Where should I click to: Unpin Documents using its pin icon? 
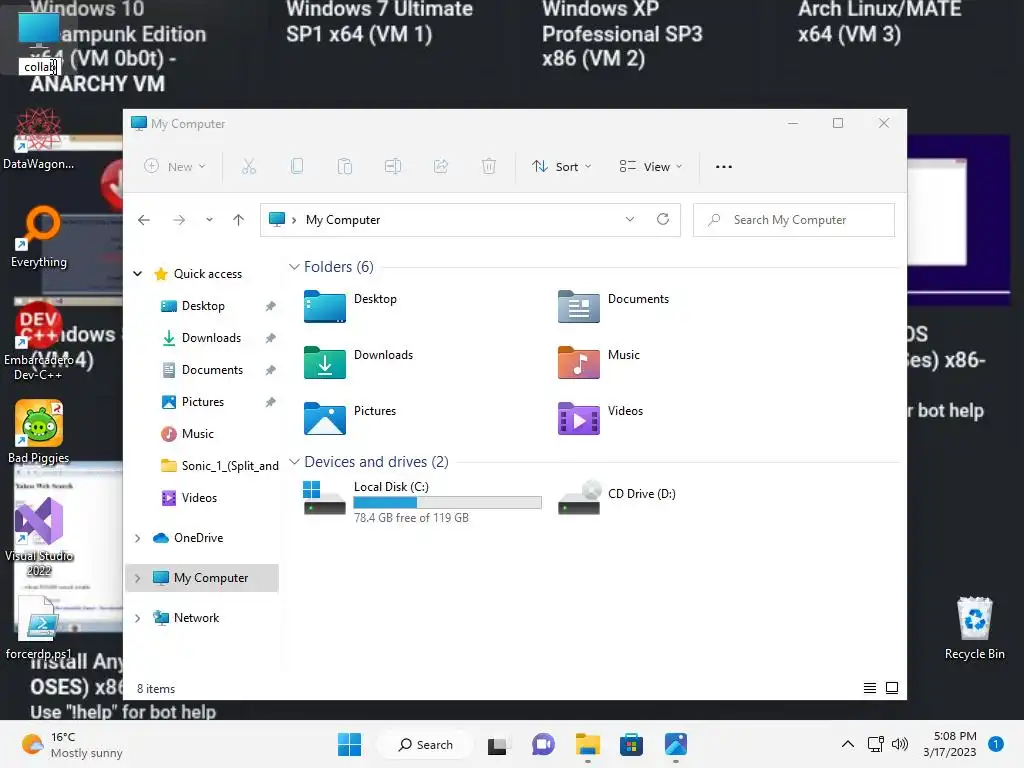point(270,370)
